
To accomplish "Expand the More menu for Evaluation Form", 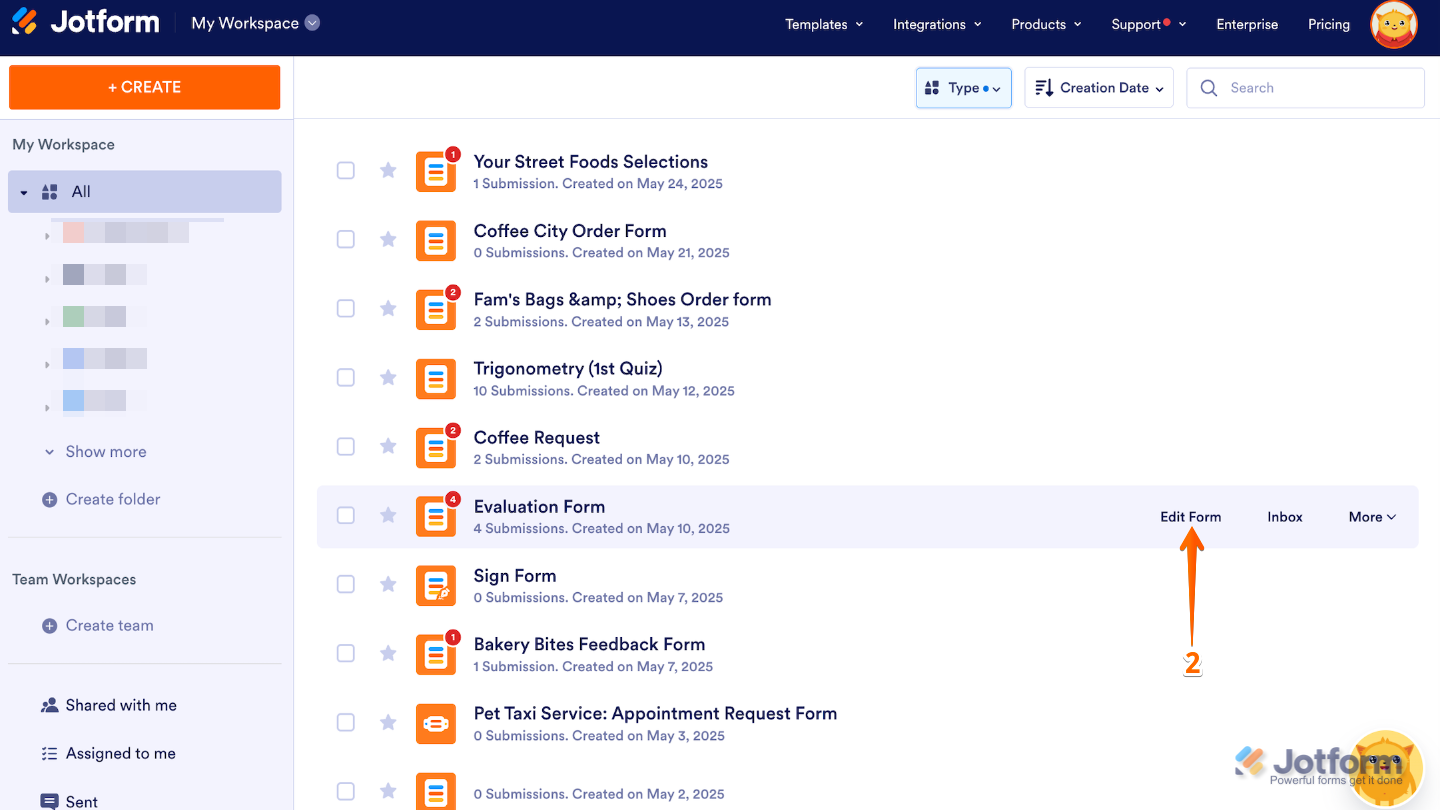I will 1371,516.
